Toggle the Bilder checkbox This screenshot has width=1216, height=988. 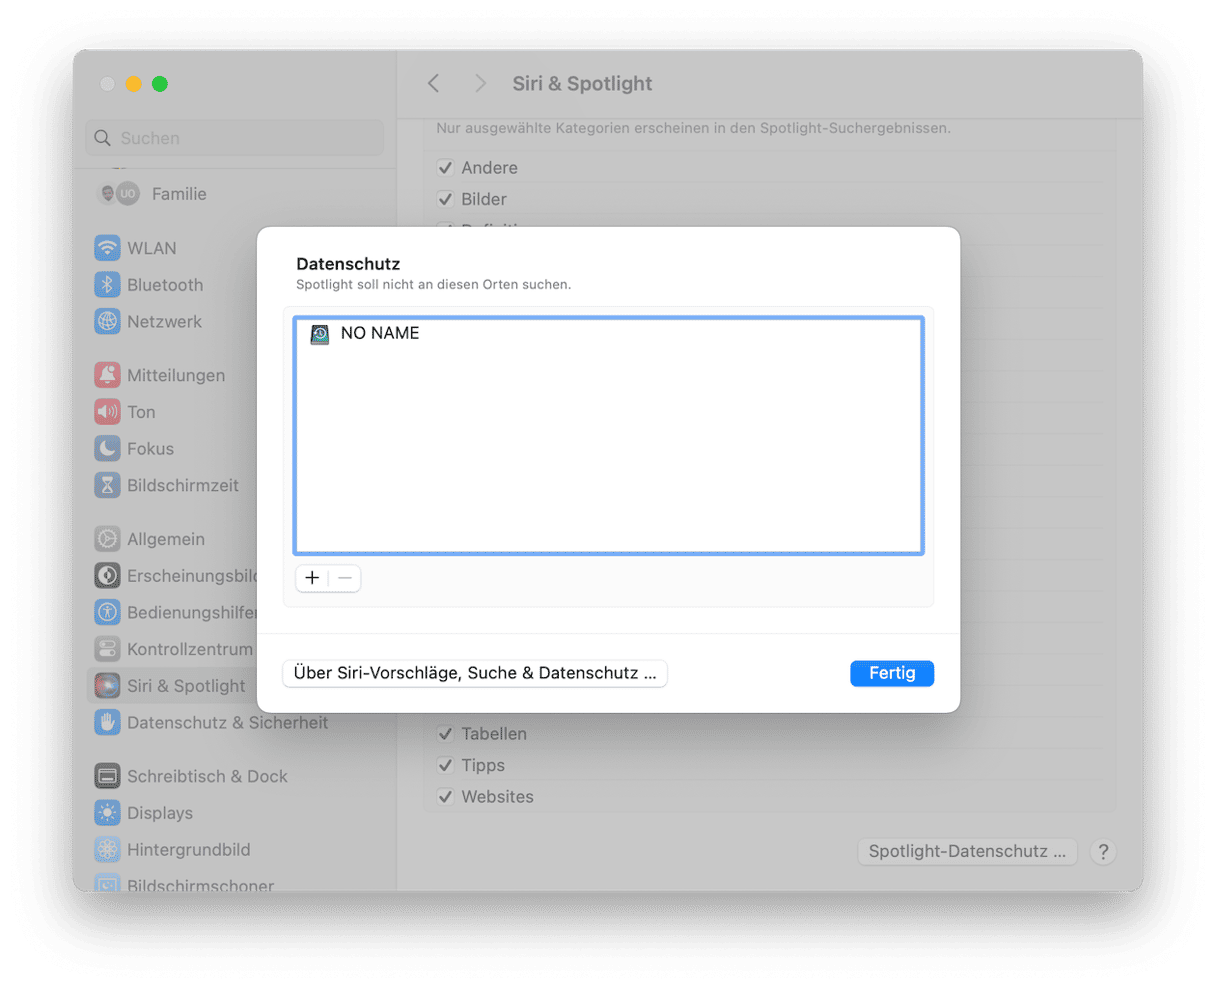point(445,199)
